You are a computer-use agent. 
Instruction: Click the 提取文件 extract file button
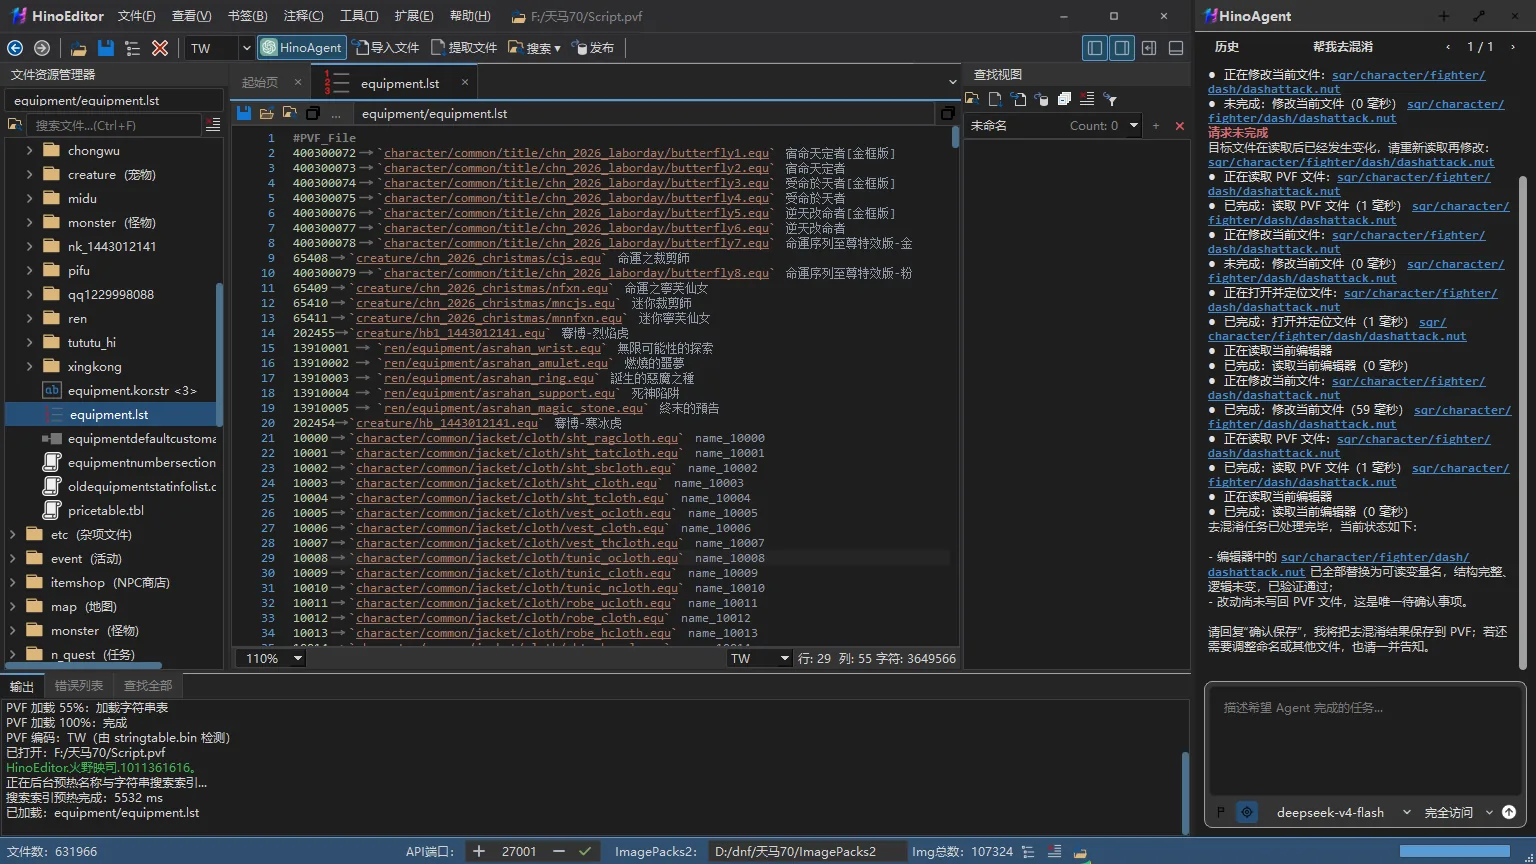click(464, 48)
